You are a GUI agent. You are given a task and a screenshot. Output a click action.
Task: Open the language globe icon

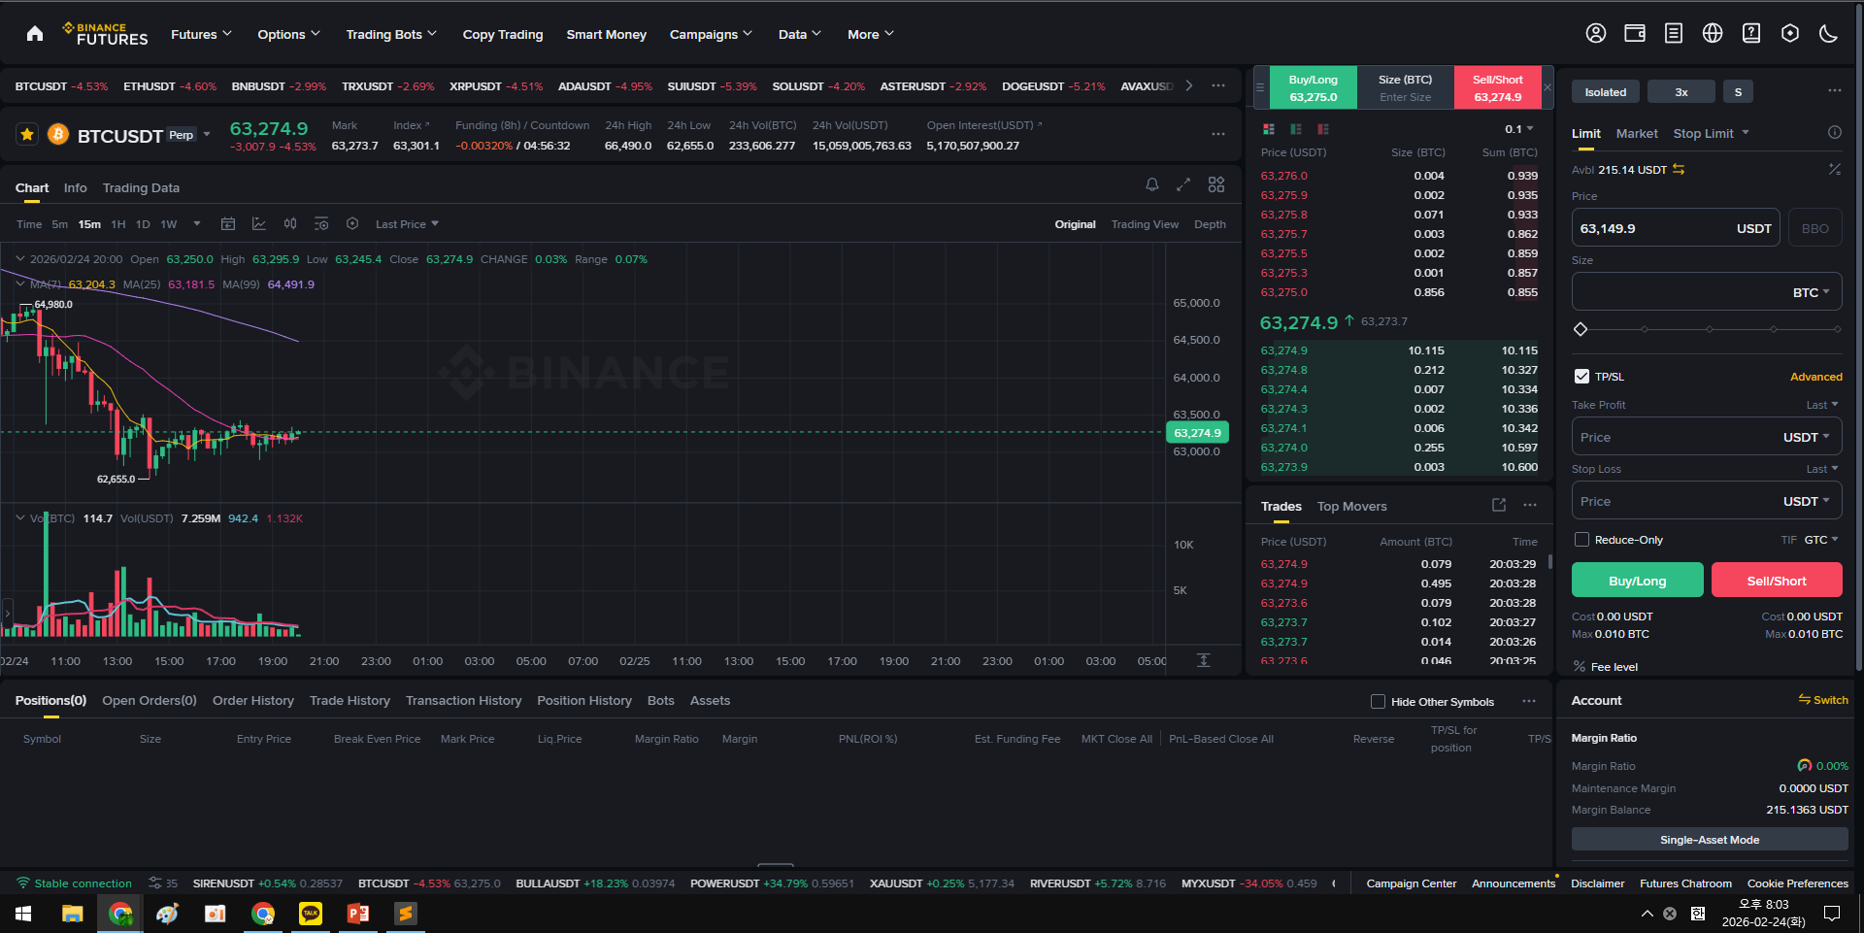click(1712, 34)
